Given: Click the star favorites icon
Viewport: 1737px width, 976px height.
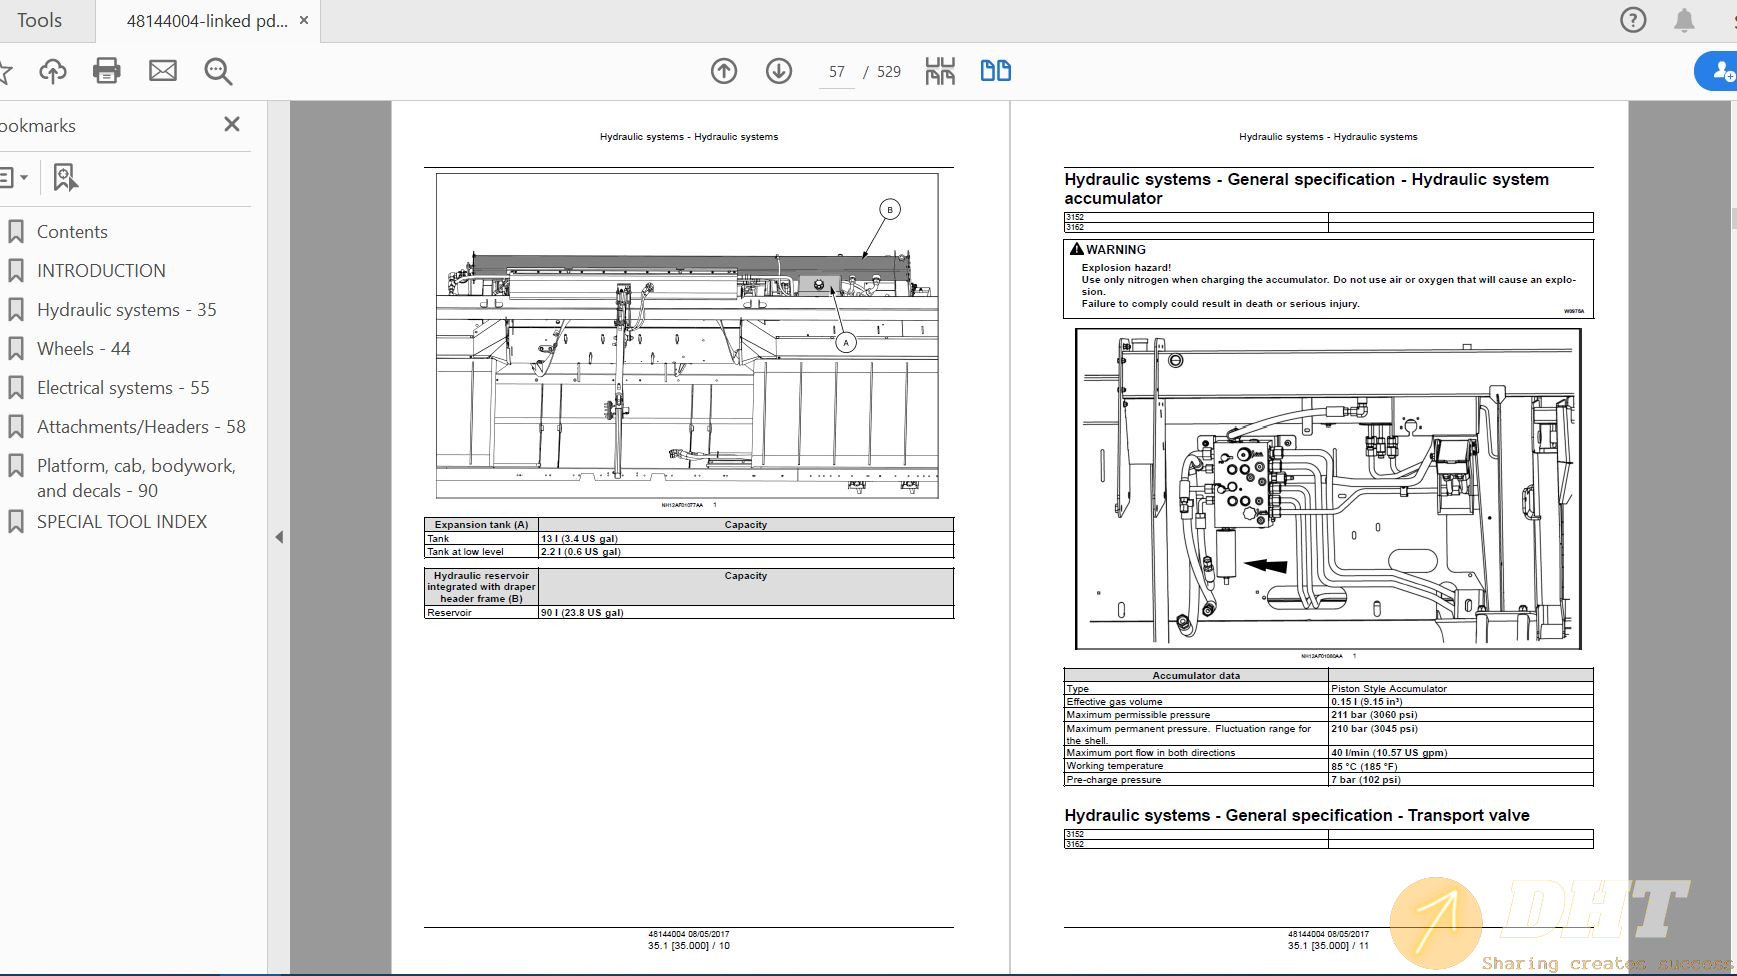Looking at the screenshot, I should pos(10,71).
